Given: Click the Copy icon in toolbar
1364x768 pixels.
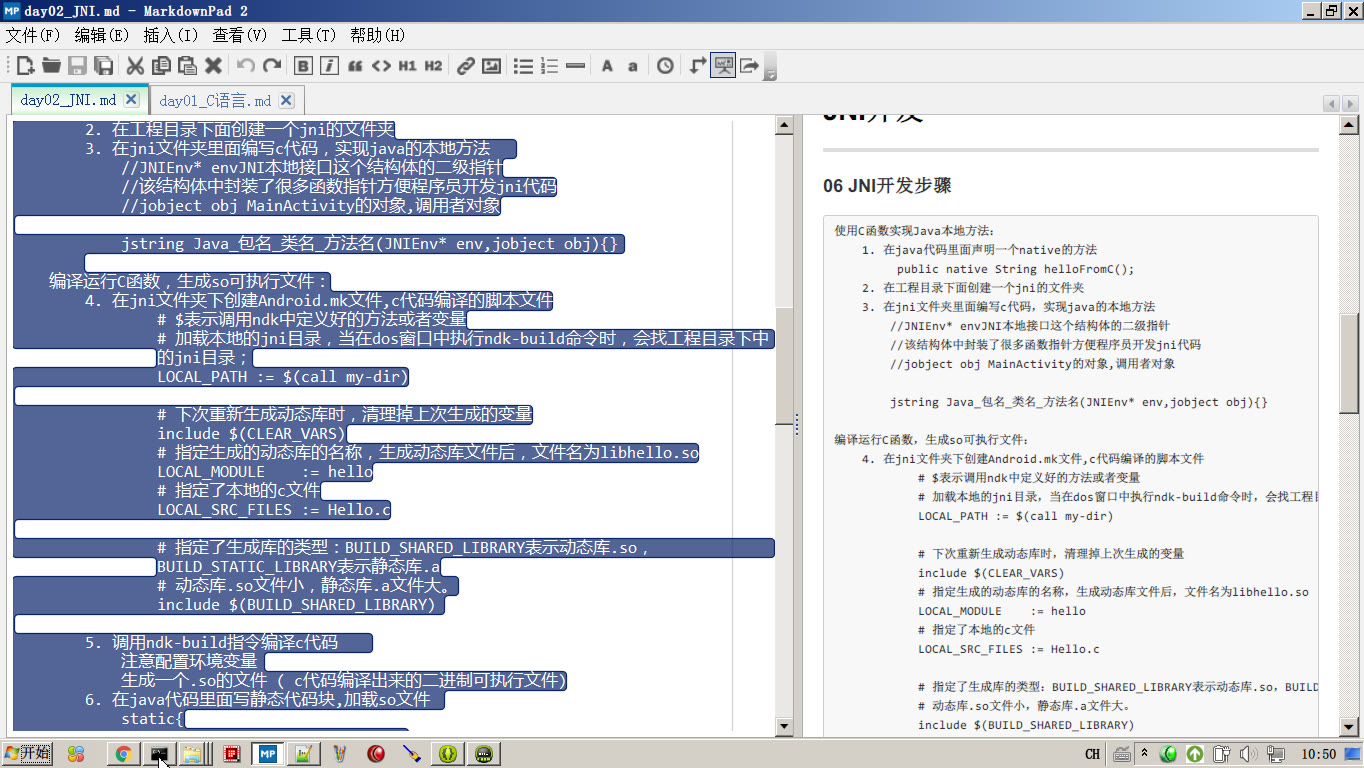Looking at the screenshot, I should (x=161, y=66).
